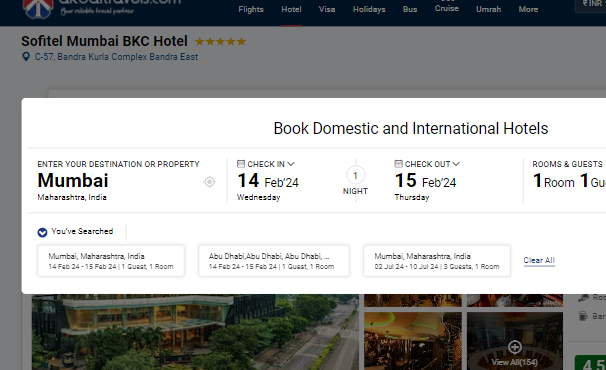Open the View All(154) photos thumbnail
Viewport: 606px width, 370px height.
pos(515,341)
